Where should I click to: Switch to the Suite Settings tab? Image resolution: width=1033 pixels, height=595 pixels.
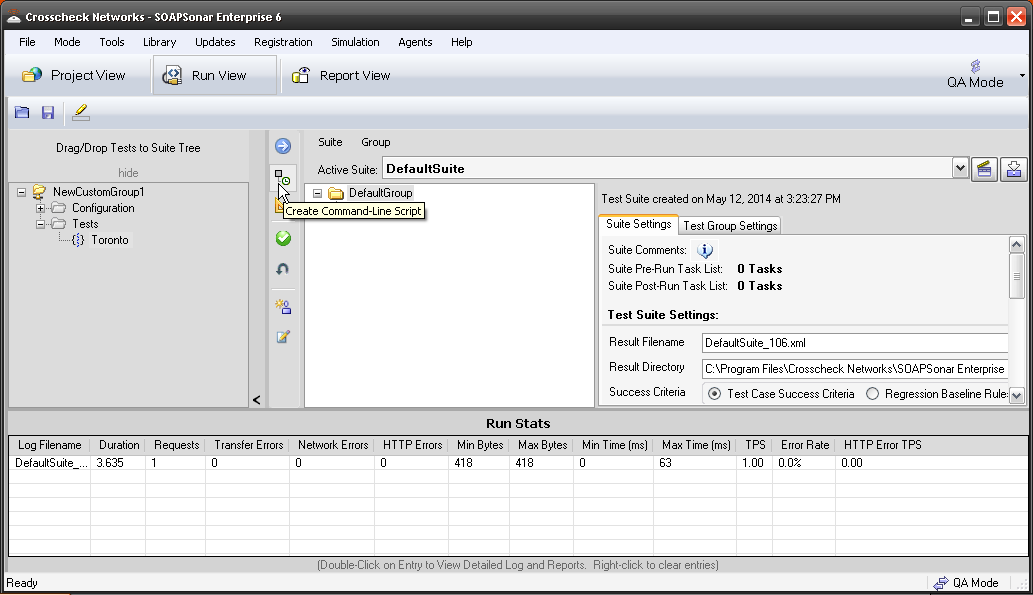tap(638, 224)
